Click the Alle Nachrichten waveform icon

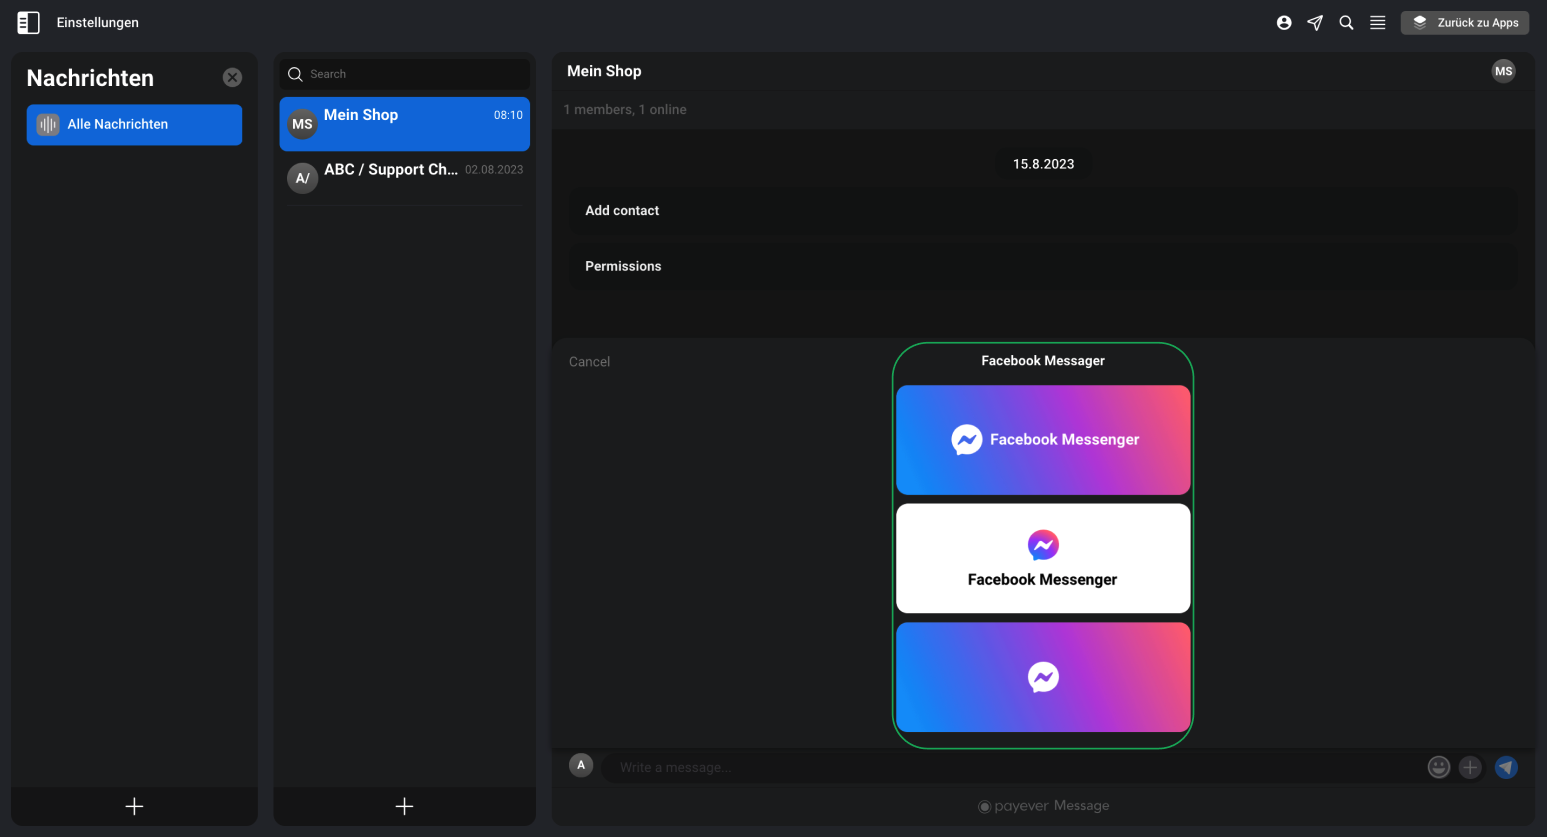[x=48, y=124]
